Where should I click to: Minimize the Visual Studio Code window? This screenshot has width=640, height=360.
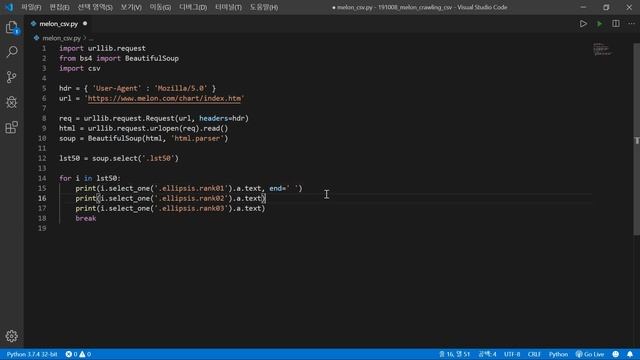[x=583, y=7]
